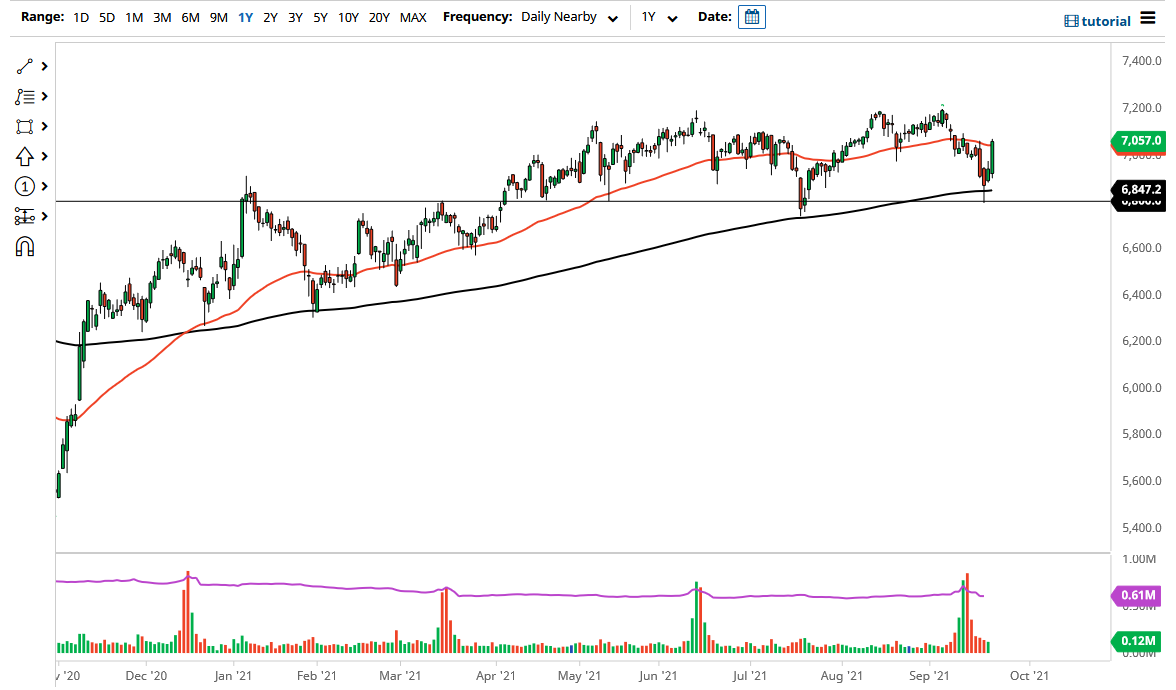This screenshot has width=1176, height=690.
Task: Open the Daily Nearby frequency dropdown
Action: pyautogui.click(x=565, y=17)
